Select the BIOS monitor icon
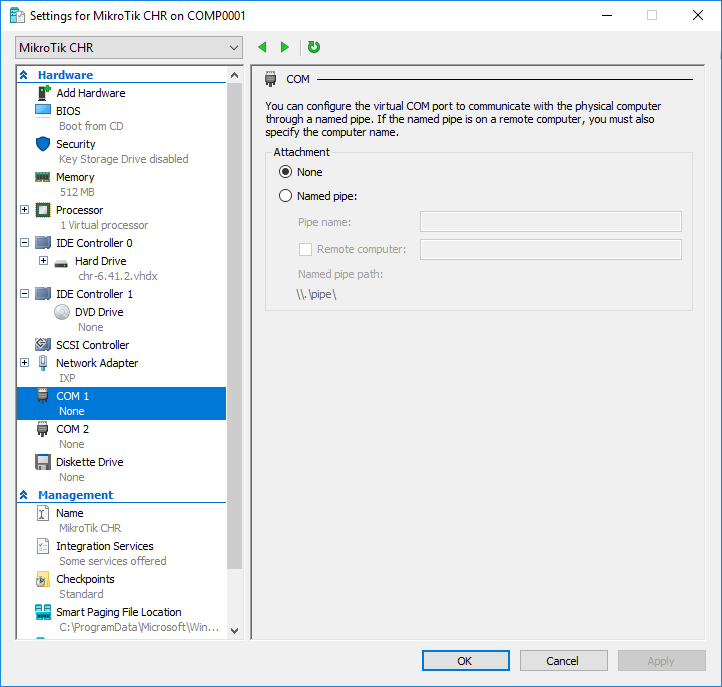Screen dimensions: 722x687 click(x=43, y=111)
